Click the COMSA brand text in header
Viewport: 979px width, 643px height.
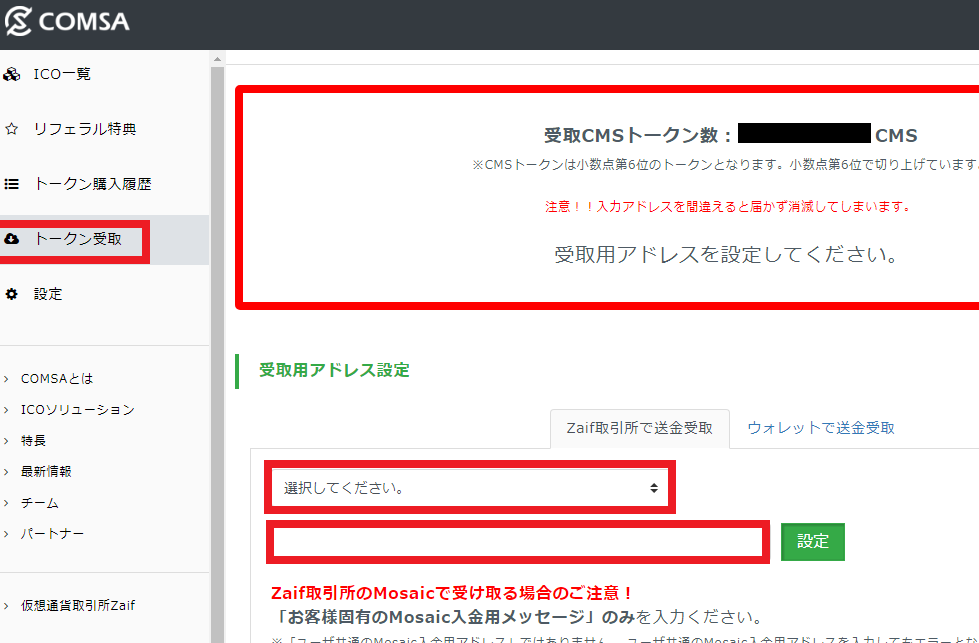[x=84, y=22]
